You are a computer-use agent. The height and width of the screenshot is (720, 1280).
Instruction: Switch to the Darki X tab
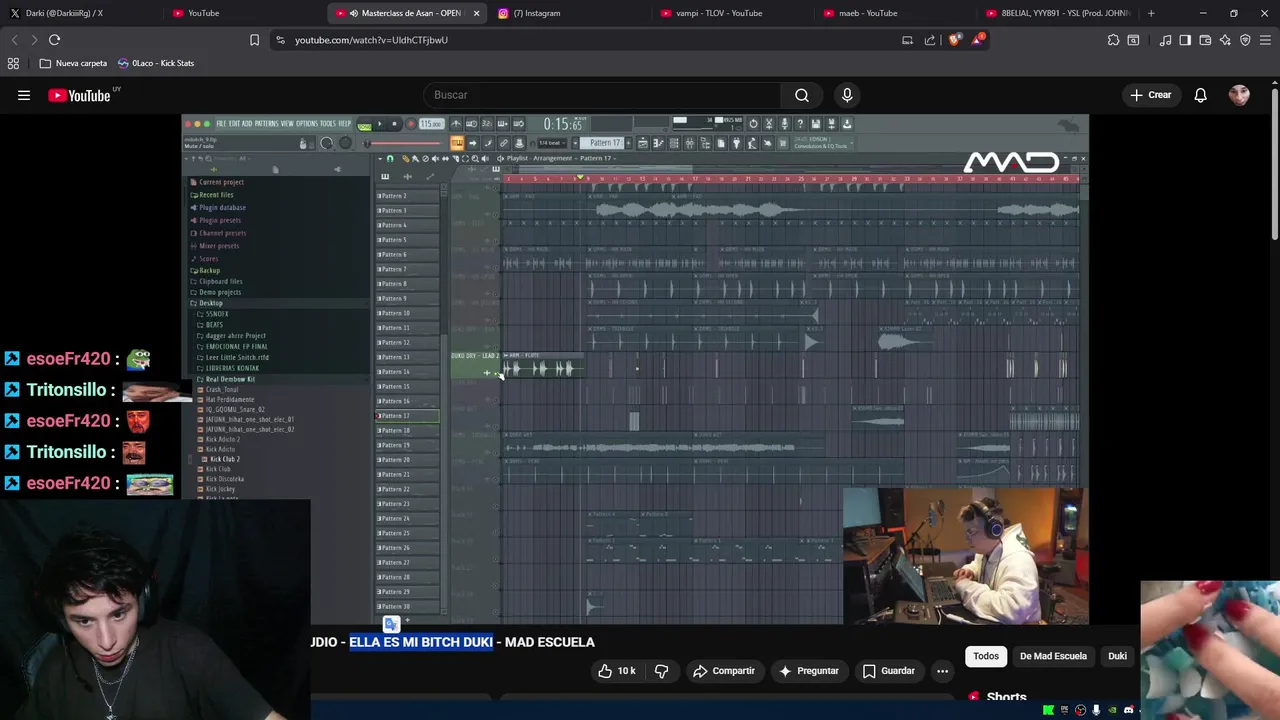[x=80, y=13]
